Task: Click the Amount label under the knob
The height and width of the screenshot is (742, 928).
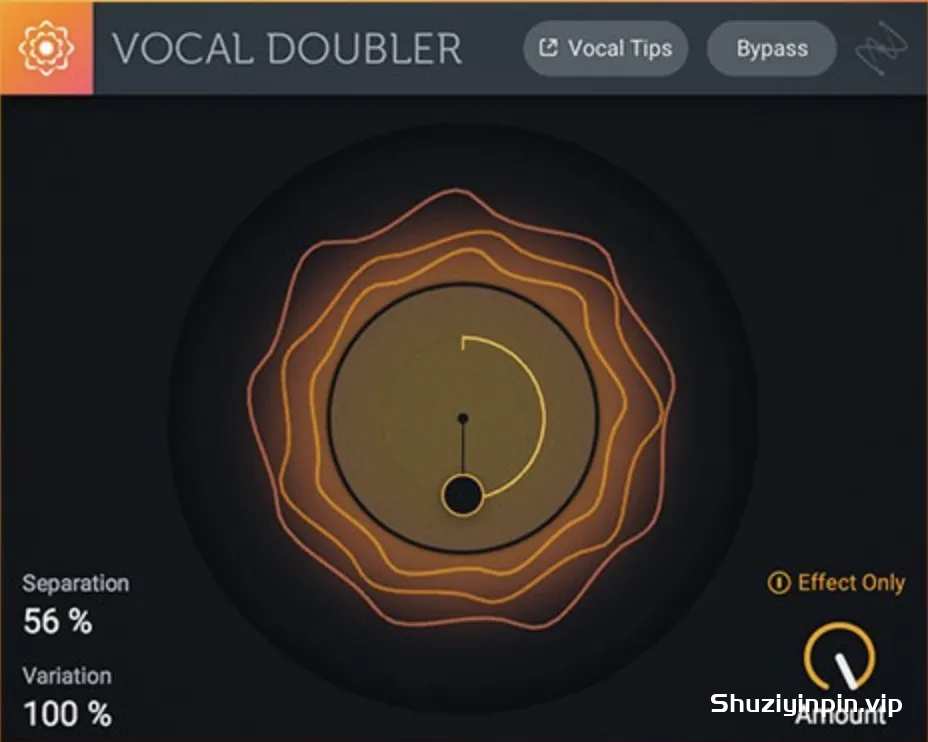Action: pos(840,717)
